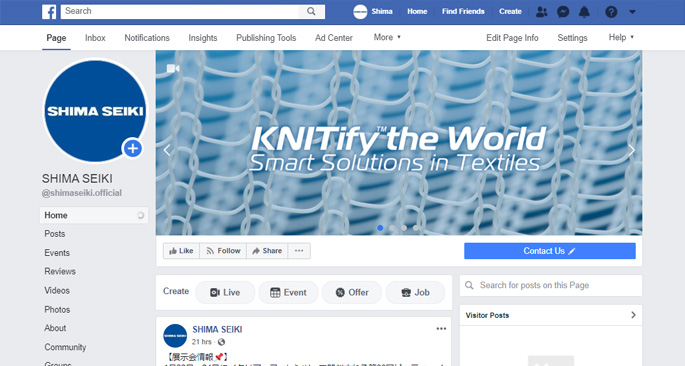Open the quick help question mark icon

point(611,12)
